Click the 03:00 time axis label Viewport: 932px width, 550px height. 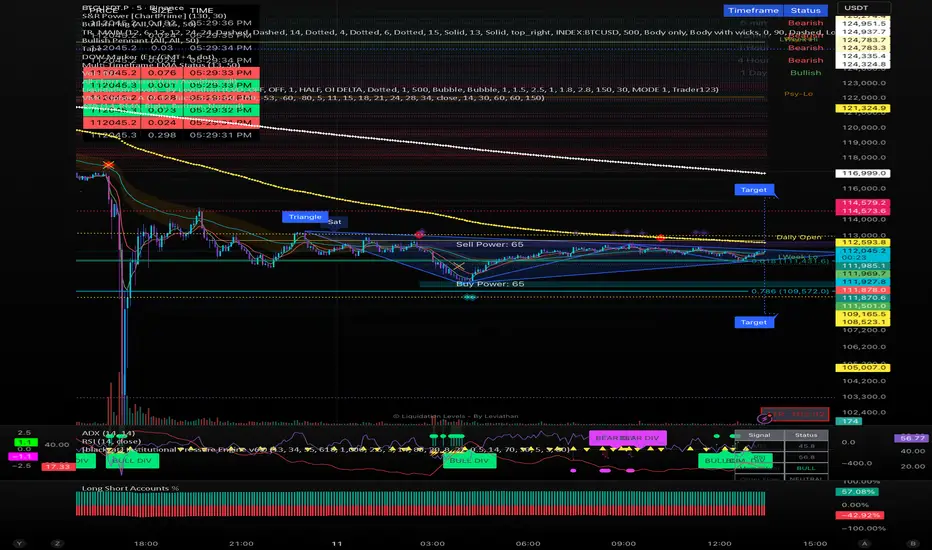point(432,543)
